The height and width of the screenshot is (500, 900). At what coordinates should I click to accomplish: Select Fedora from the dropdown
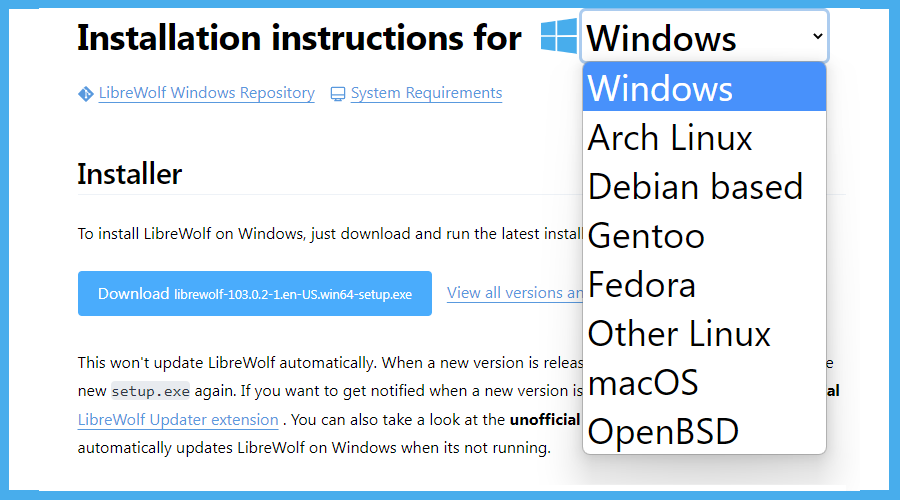(704, 284)
